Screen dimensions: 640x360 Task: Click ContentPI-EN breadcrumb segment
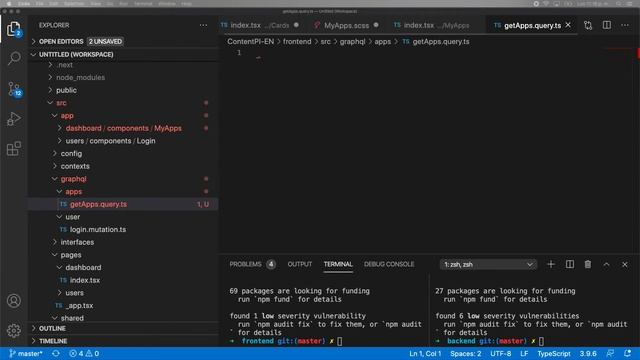[251, 42]
